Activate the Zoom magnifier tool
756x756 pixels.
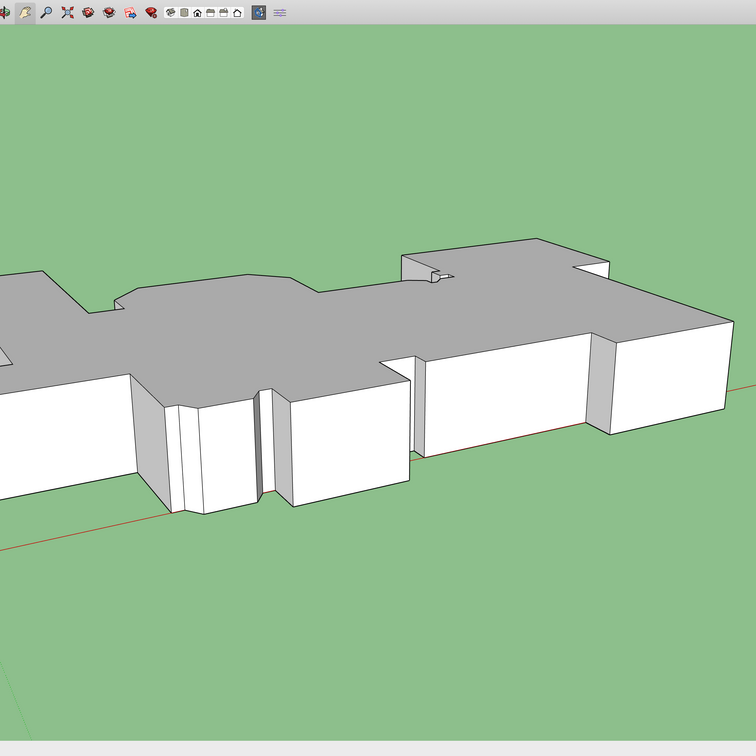(46, 13)
